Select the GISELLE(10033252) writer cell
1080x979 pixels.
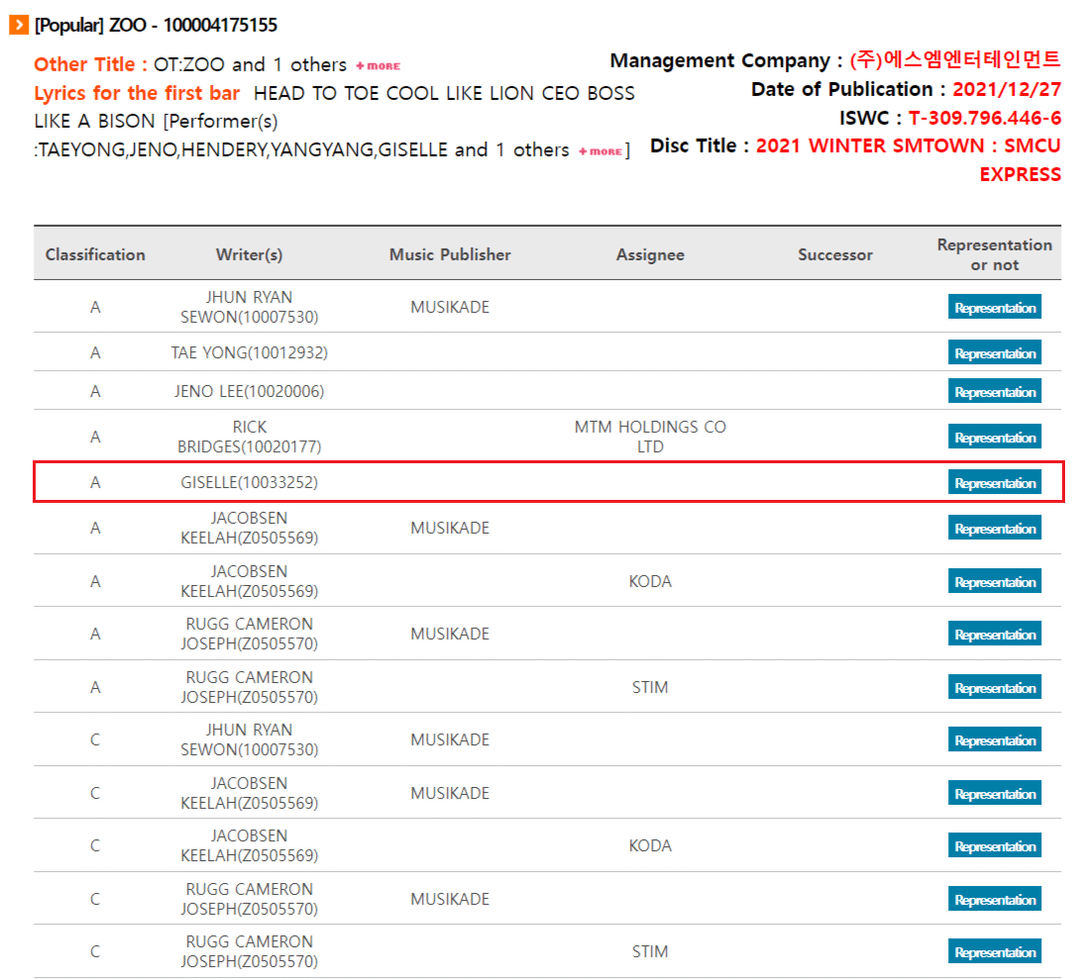tap(249, 483)
